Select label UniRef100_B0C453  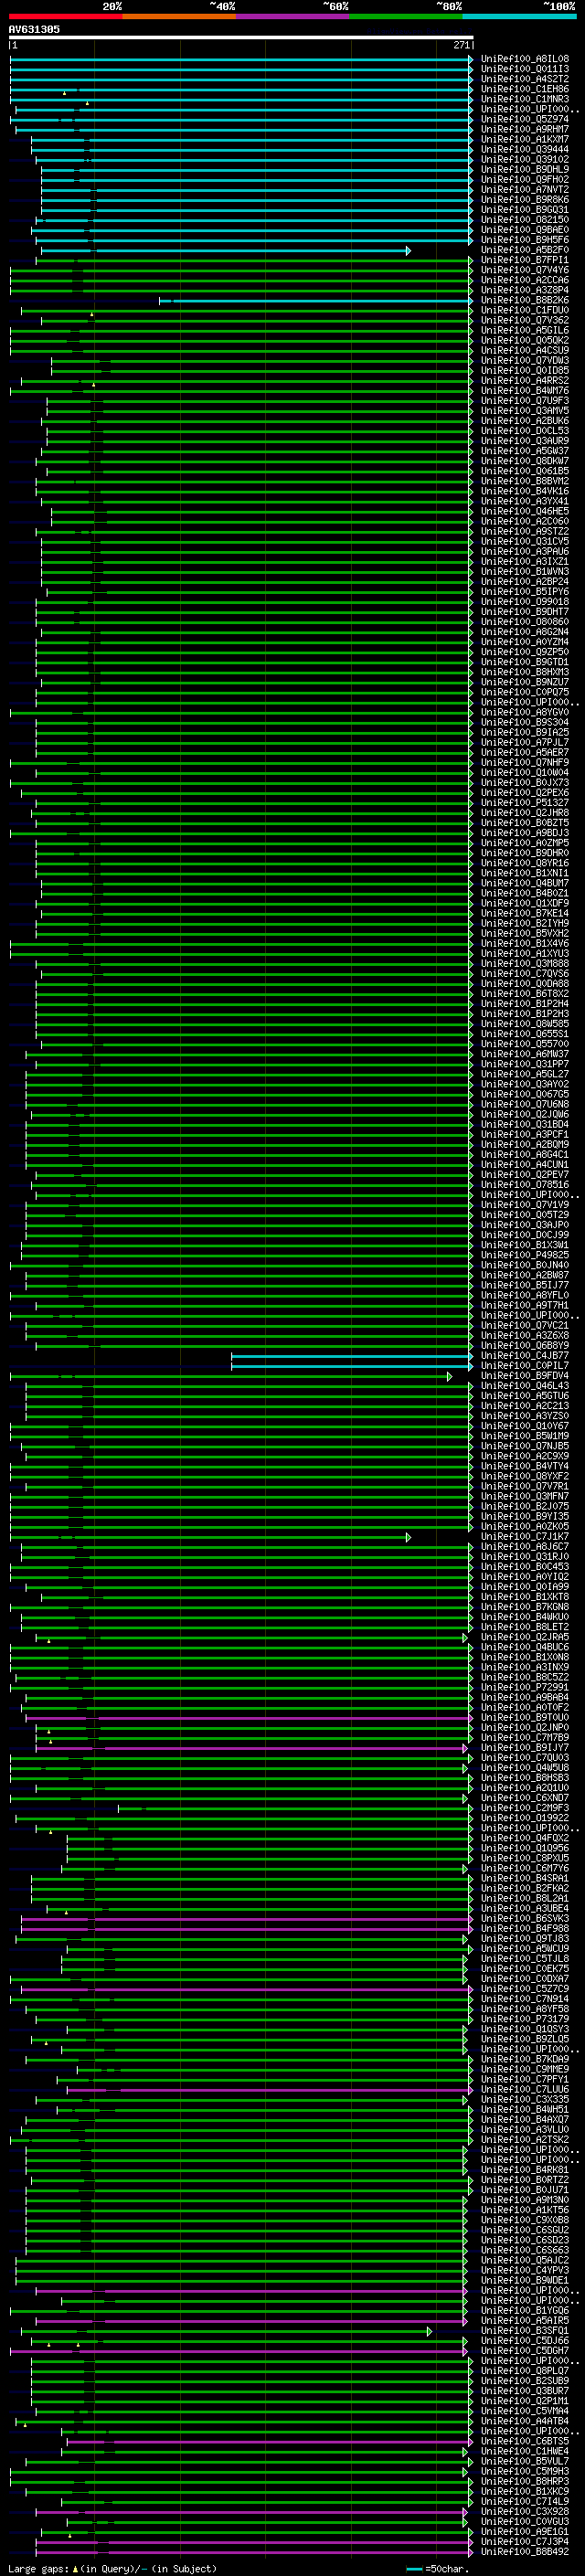point(524,1566)
